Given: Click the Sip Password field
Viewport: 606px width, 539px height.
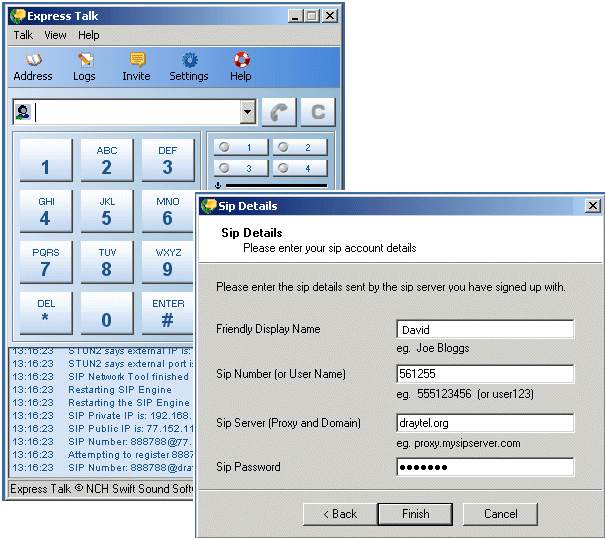Looking at the screenshot, I should point(485,467).
